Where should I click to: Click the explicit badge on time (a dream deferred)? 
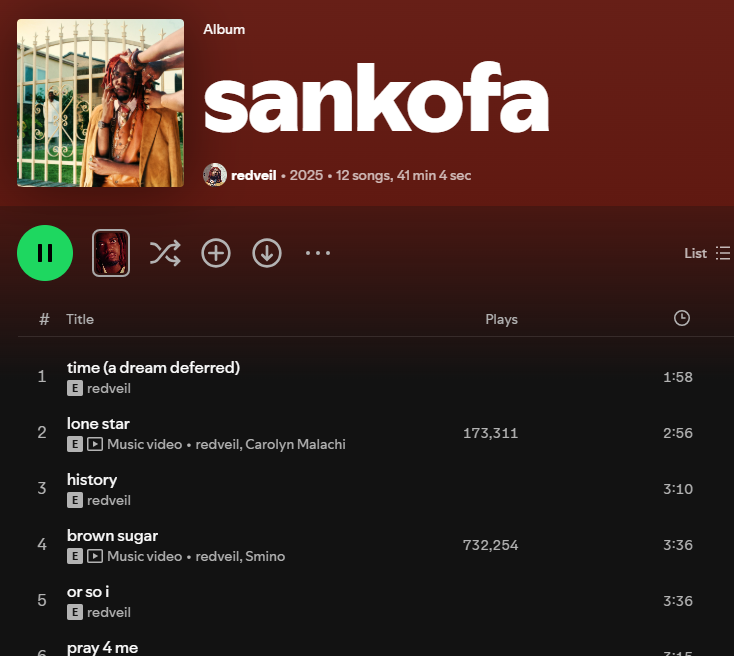coord(75,388)
